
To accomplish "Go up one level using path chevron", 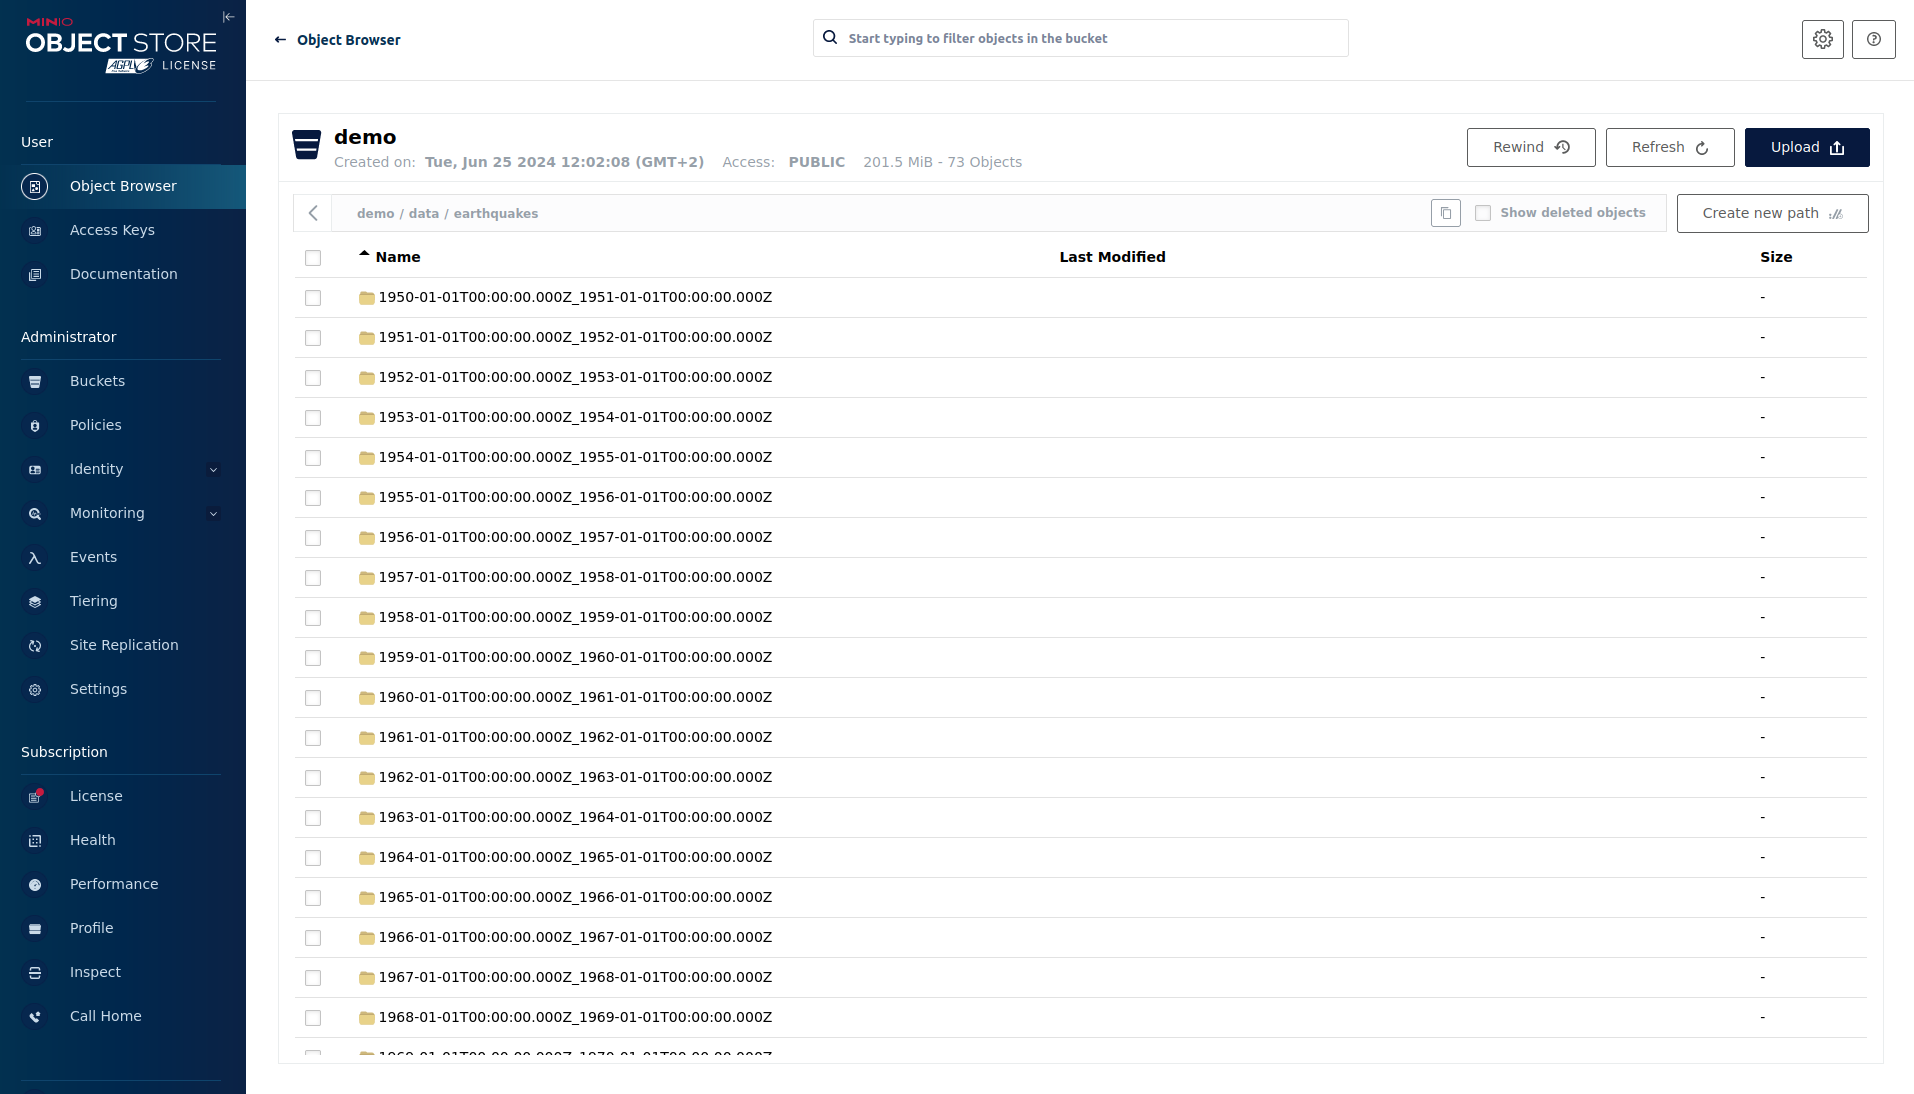I will tap(313, 213).
